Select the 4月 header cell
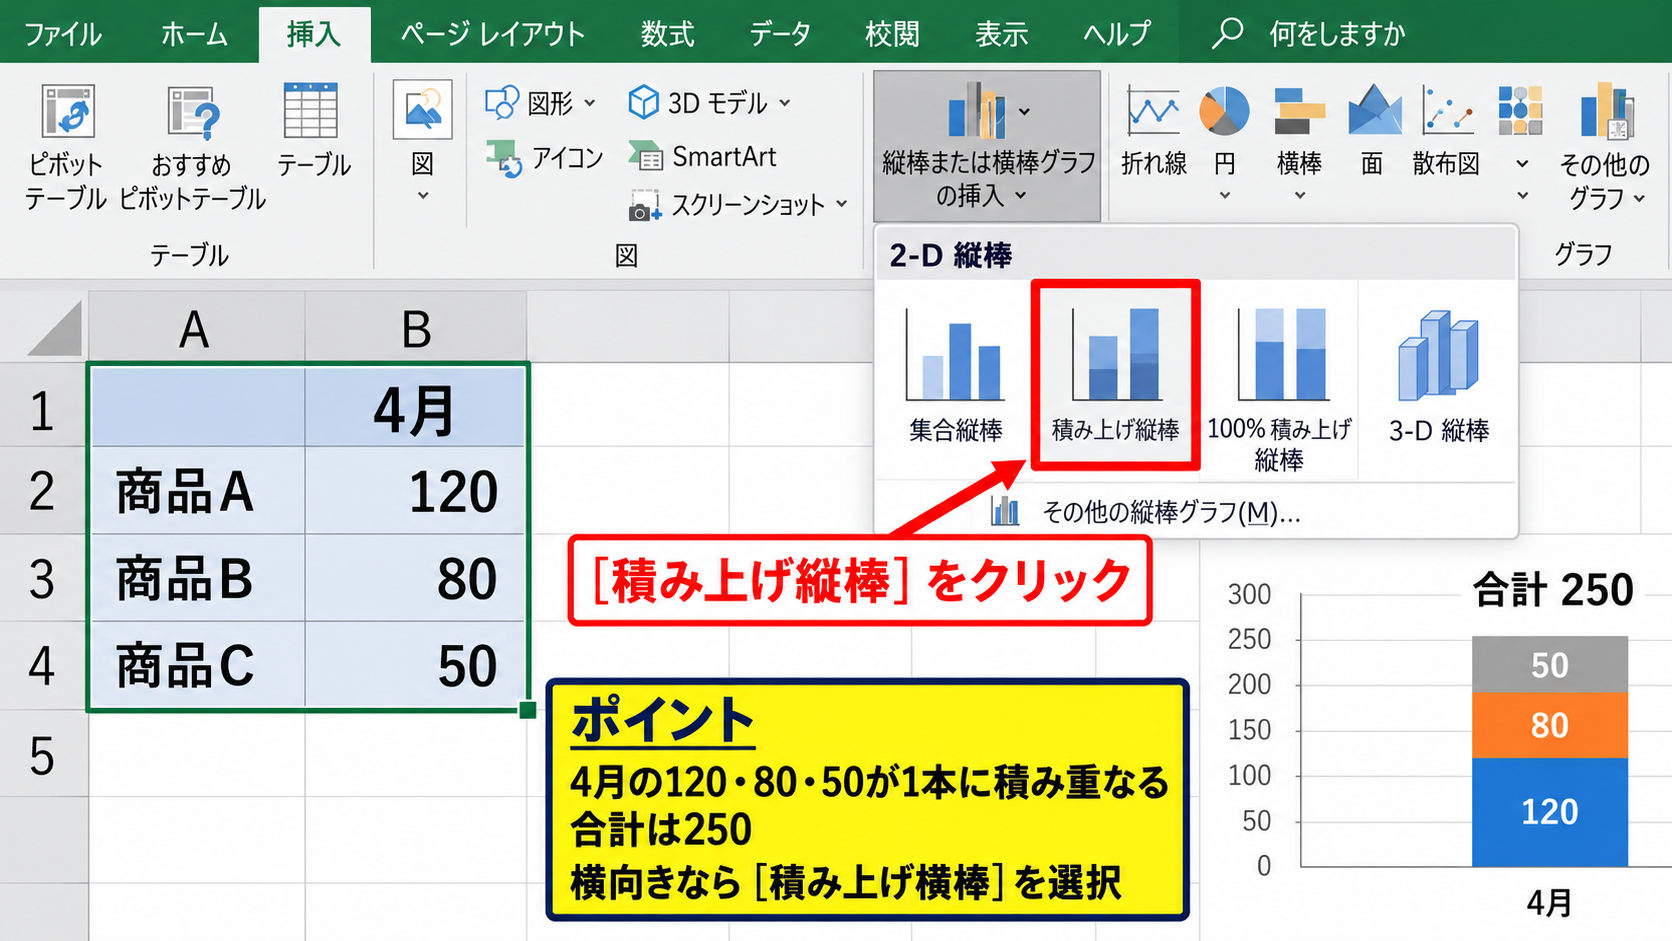1672x941 pixels. coord(416,407)
